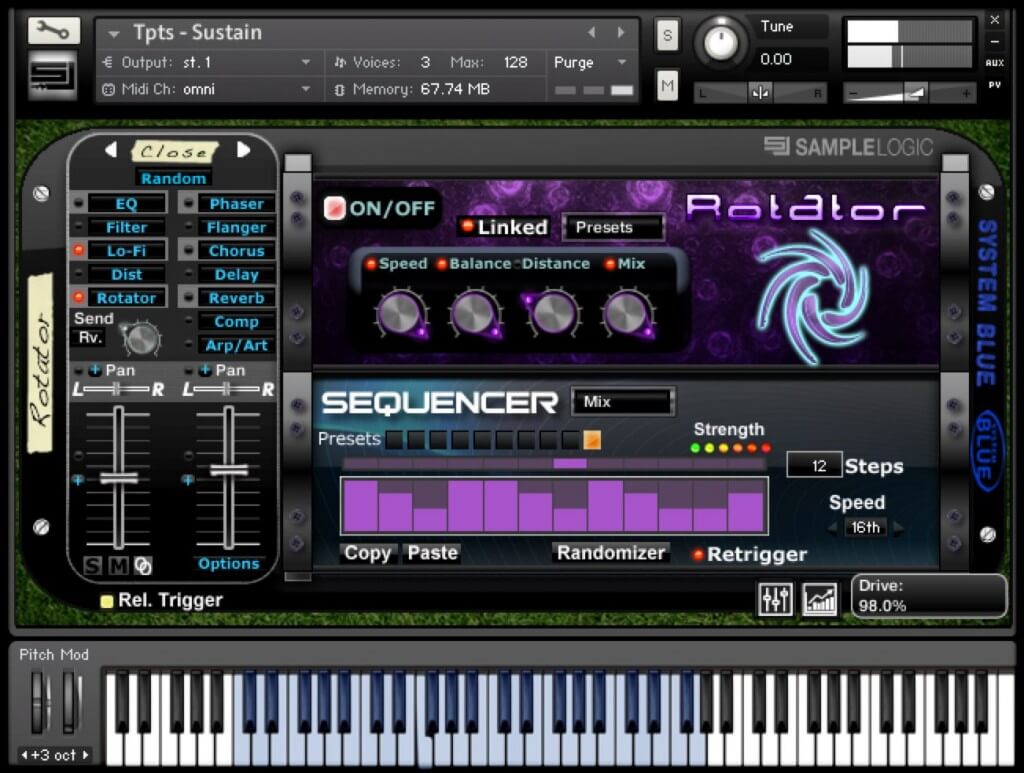
Task: Click the Random button
Action: click(x=174, y=178)
